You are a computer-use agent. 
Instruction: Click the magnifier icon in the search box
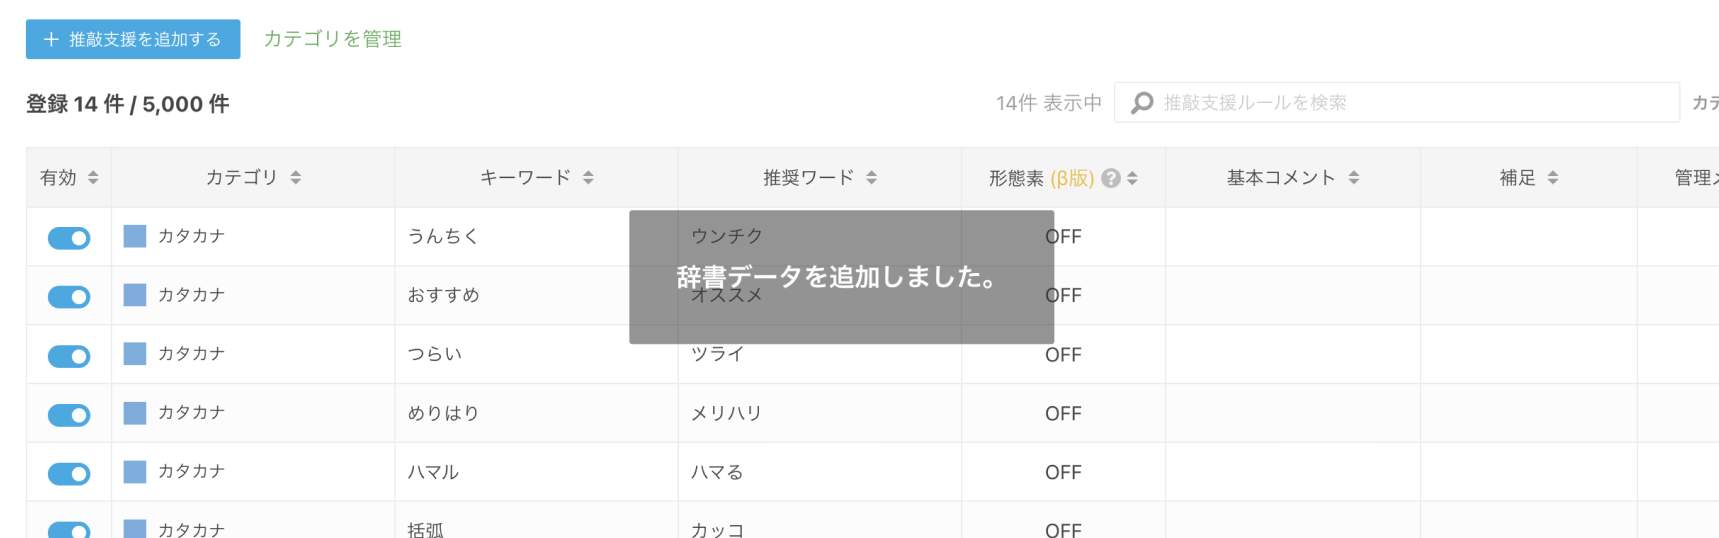pyautogui.click(x=1142, y=103)
